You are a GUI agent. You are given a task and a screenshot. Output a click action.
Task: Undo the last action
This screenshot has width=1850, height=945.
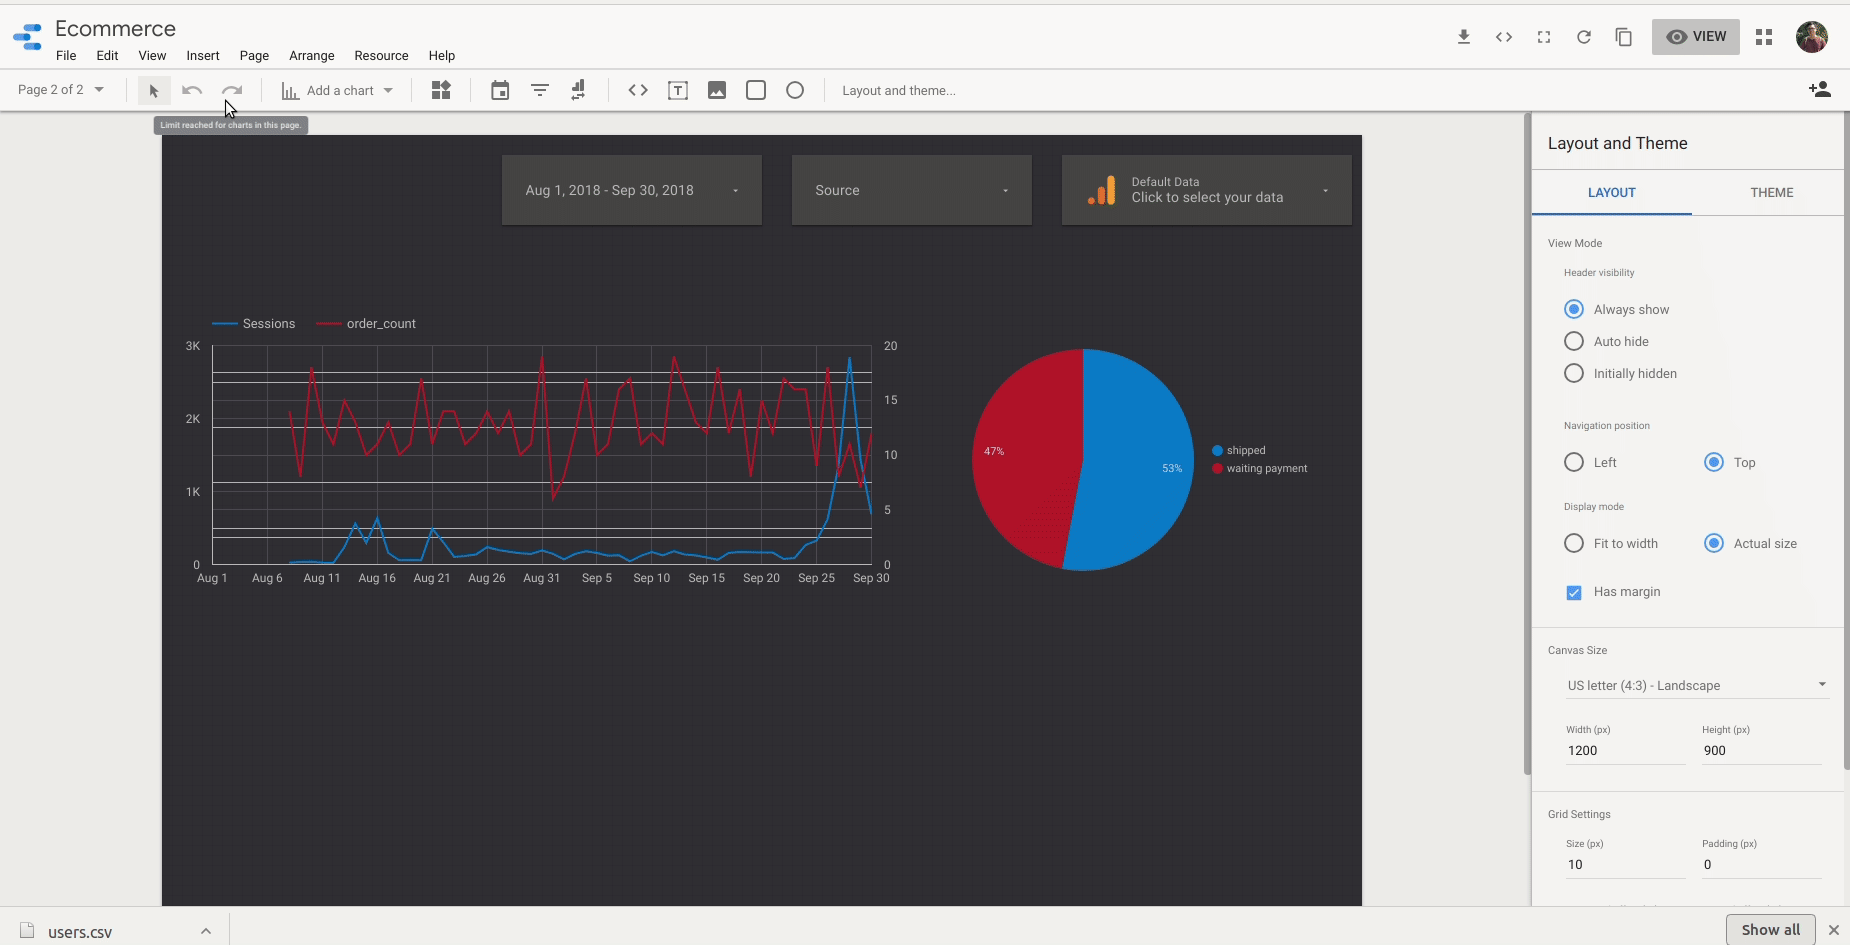point(192,91)
